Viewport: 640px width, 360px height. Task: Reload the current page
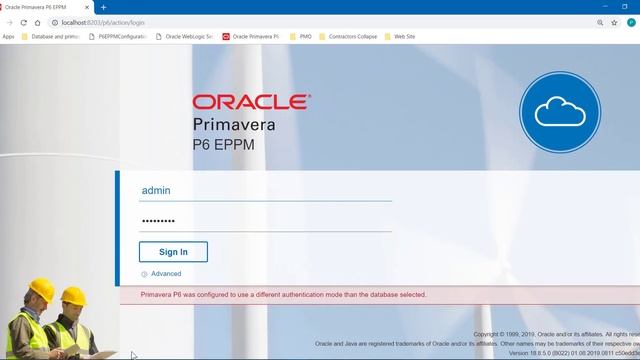[x=24, y=23]
